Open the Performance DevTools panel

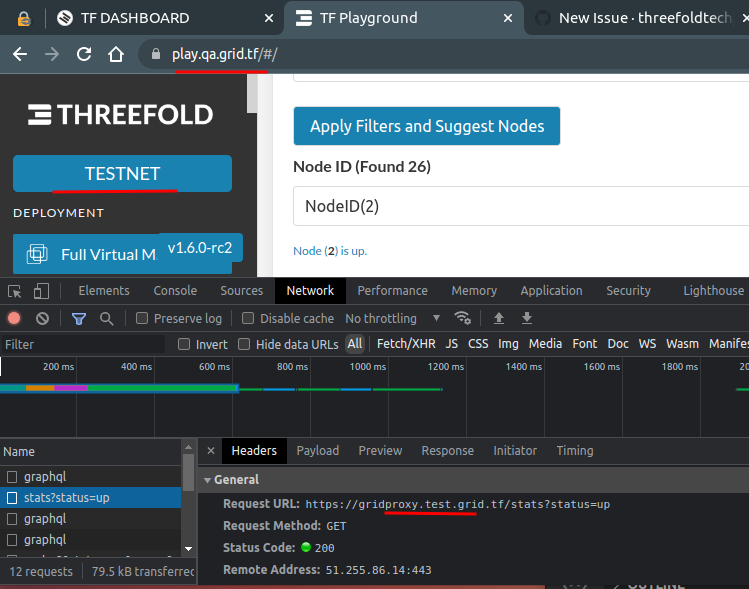tap(392, 290)
